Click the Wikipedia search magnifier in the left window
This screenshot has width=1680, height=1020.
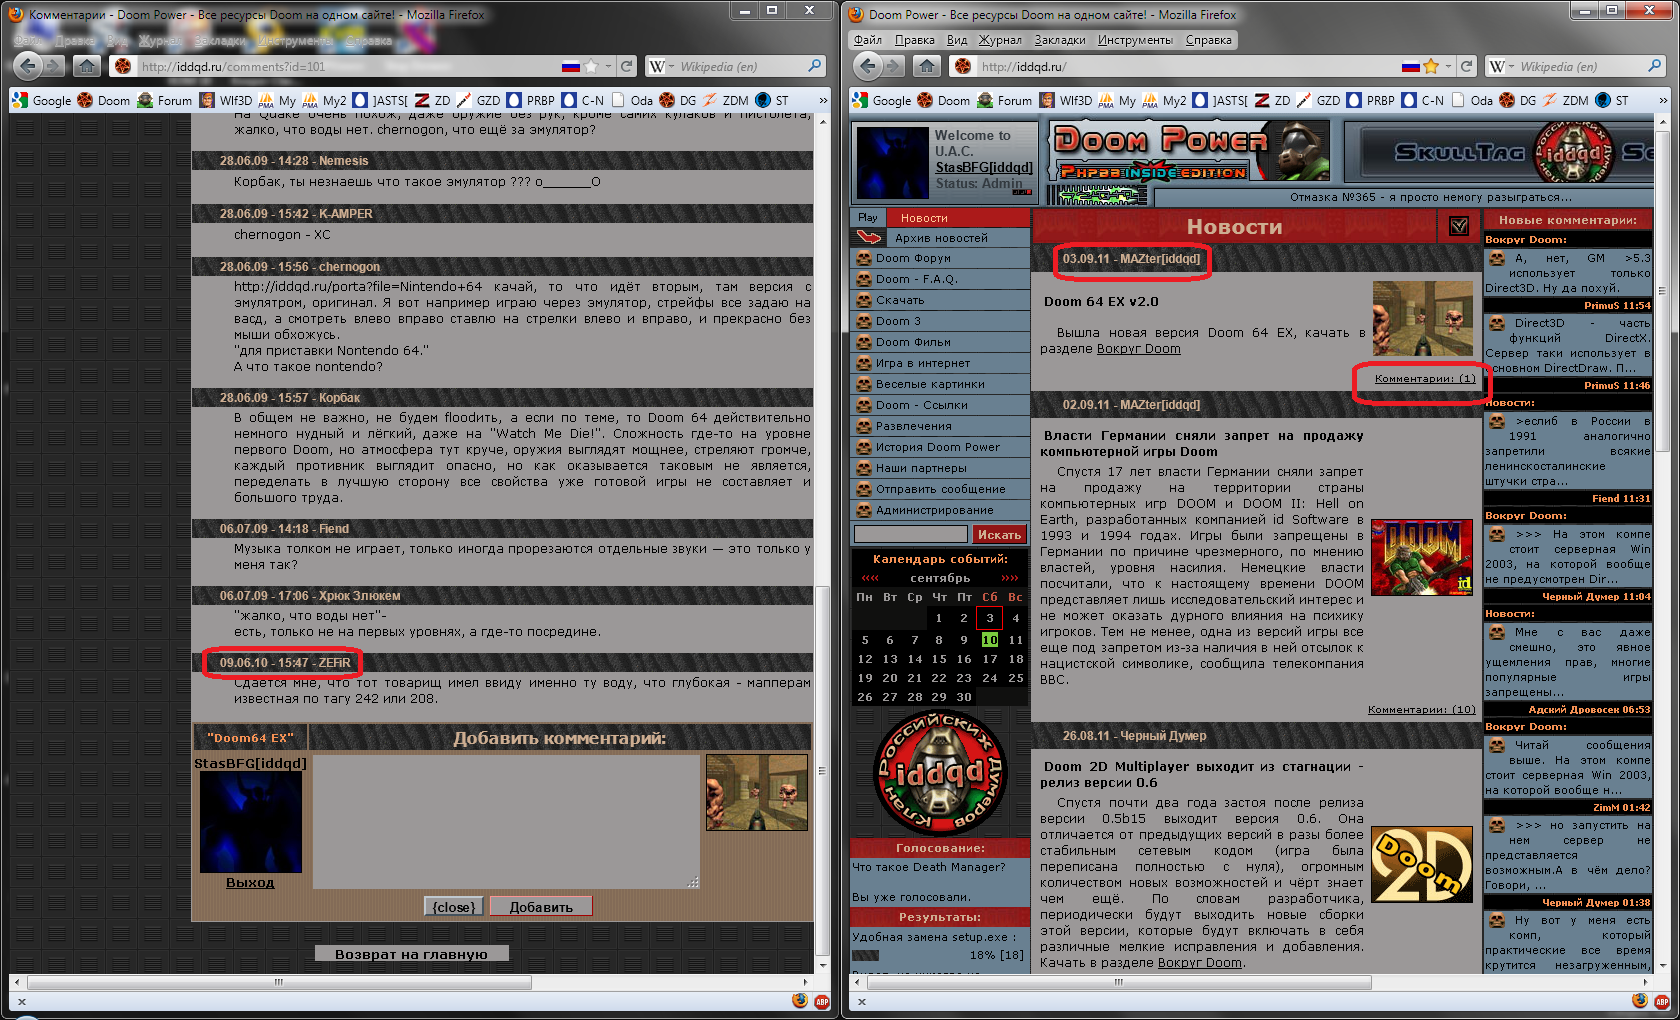point(815,66)
